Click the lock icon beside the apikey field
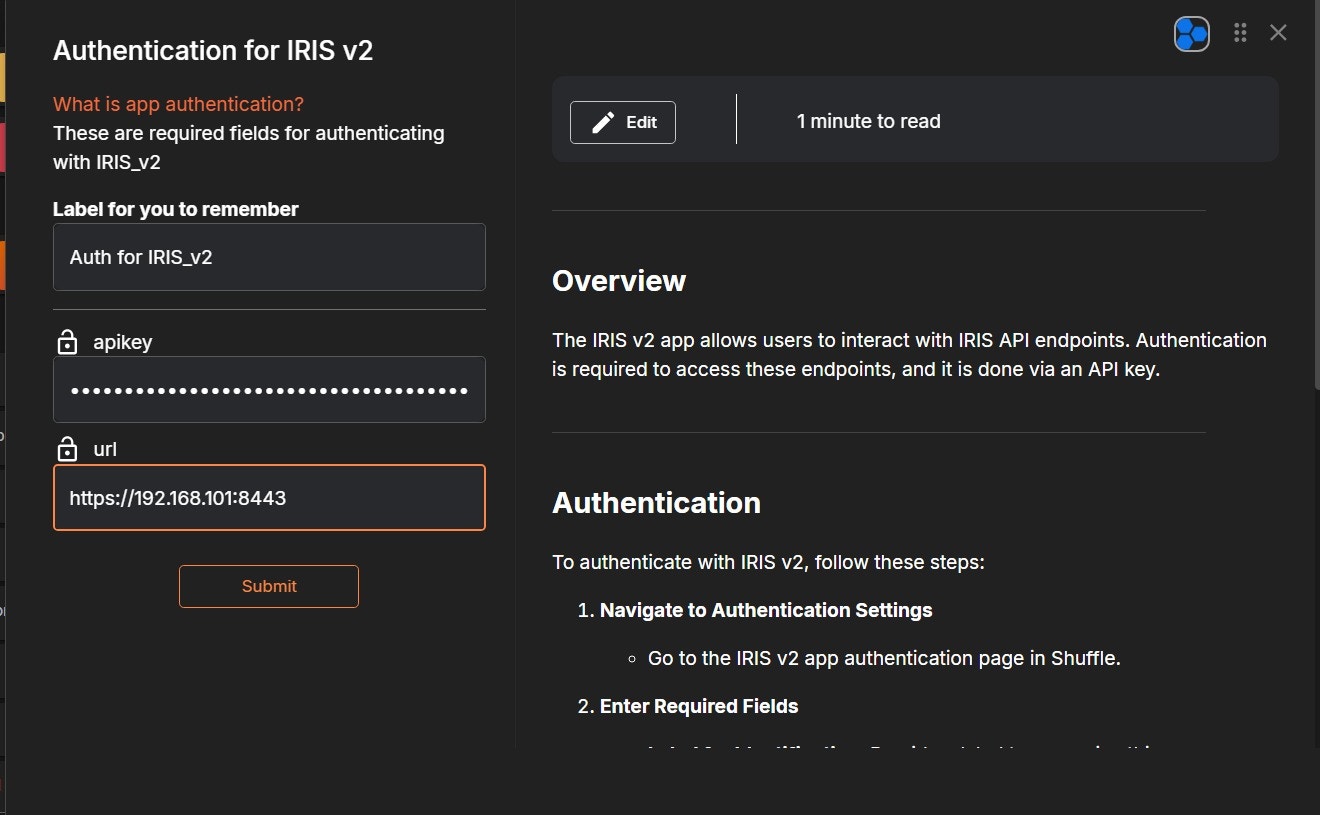1320x815 pixels. pyautogui.click(x=67, y=342)
